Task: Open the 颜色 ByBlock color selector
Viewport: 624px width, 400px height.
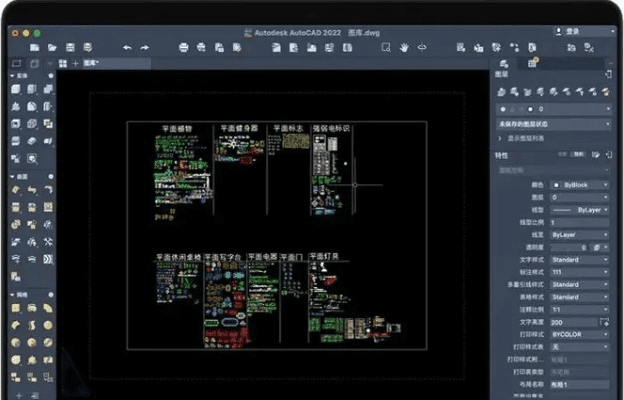Action: 578,186
